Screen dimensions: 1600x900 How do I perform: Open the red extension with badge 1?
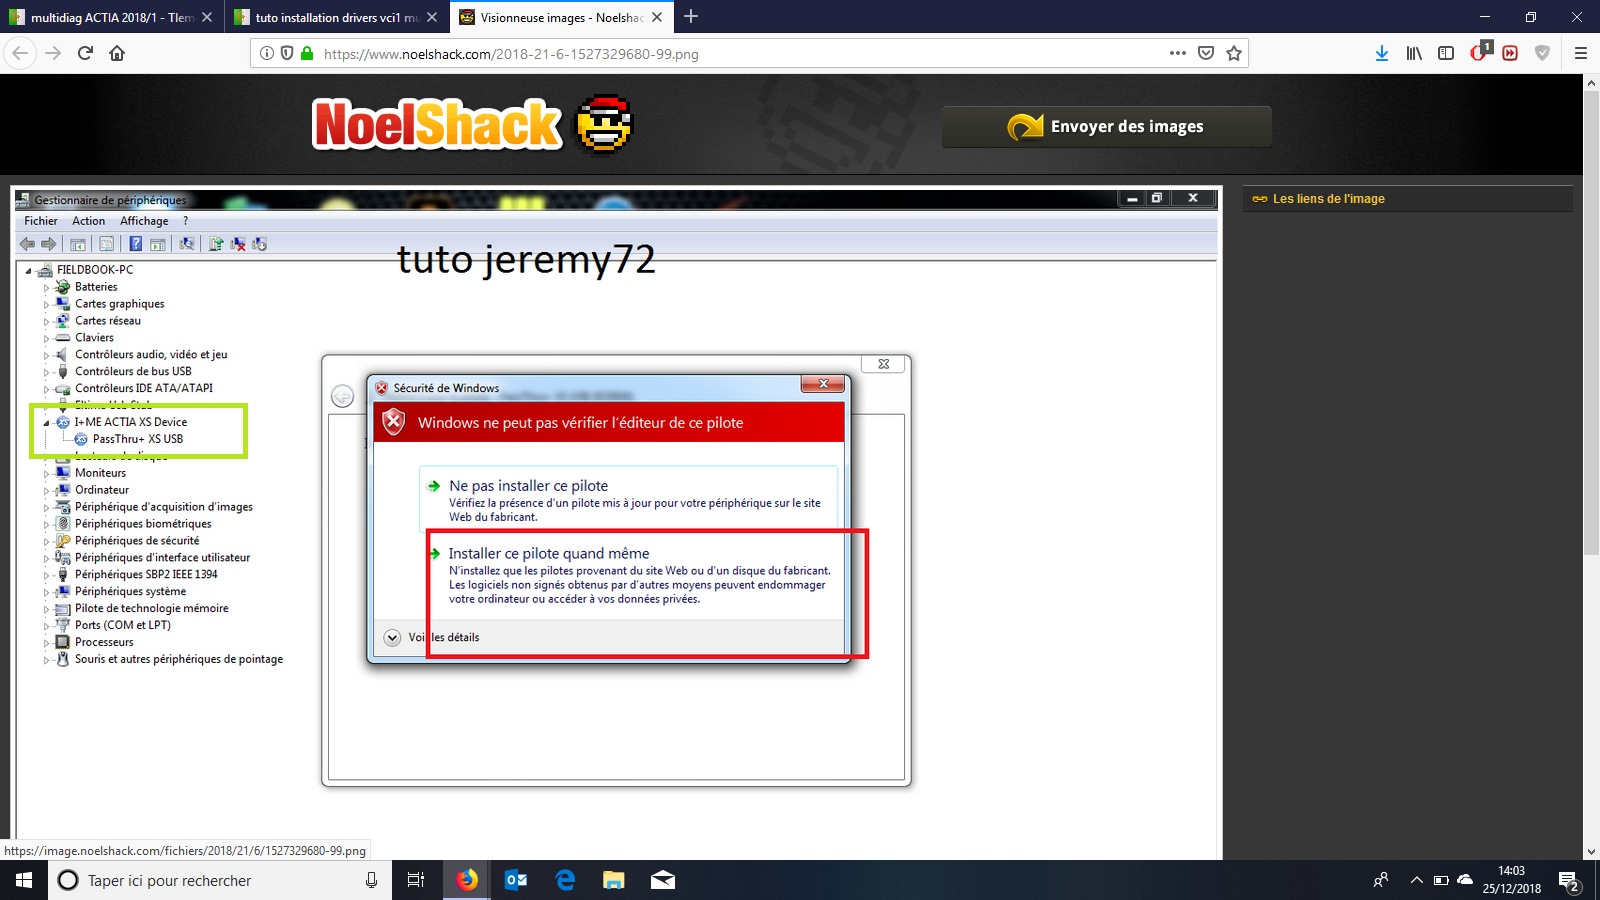pos(1480,52)
